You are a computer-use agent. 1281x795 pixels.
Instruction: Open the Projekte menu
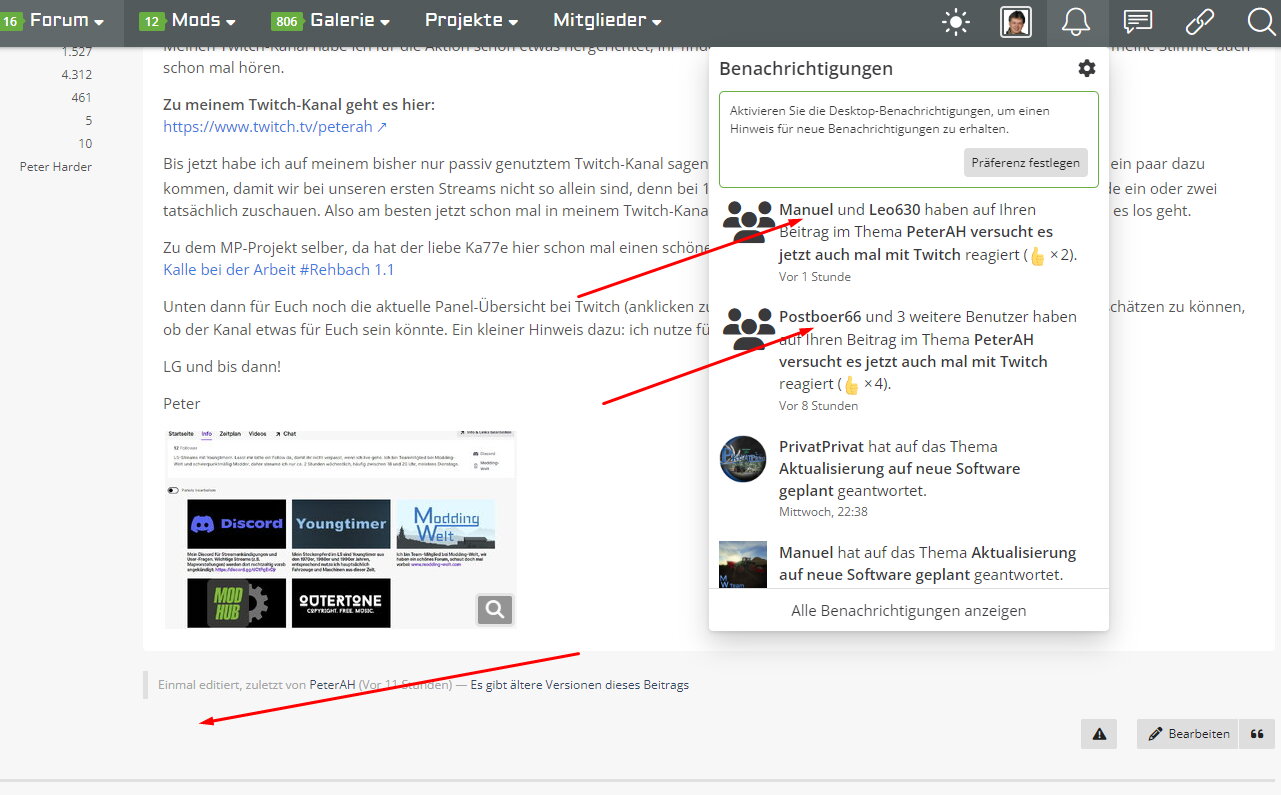pyautogui.click(x=471, y=20)
